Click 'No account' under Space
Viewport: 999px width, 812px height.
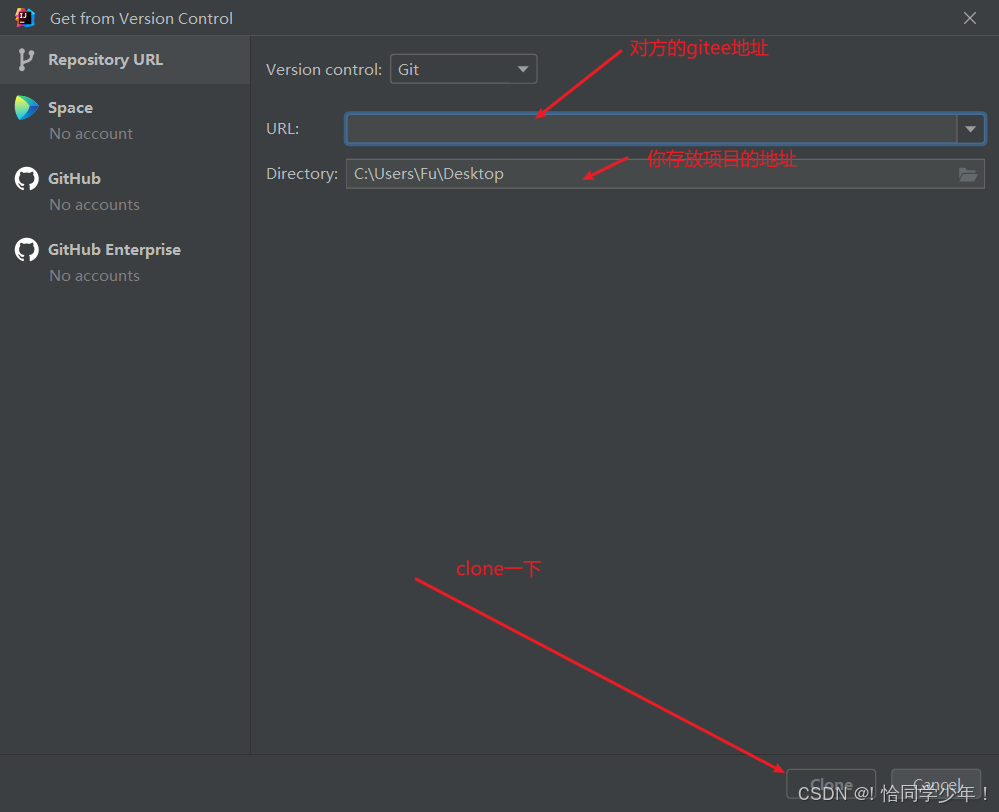[91, 134]
